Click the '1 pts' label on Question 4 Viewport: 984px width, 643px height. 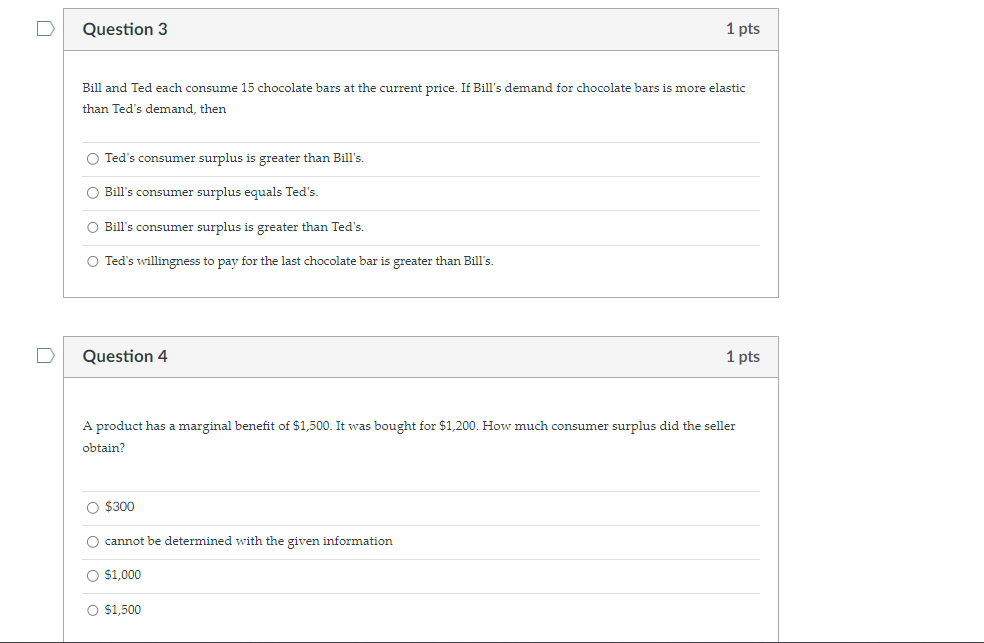pos(743,356)
